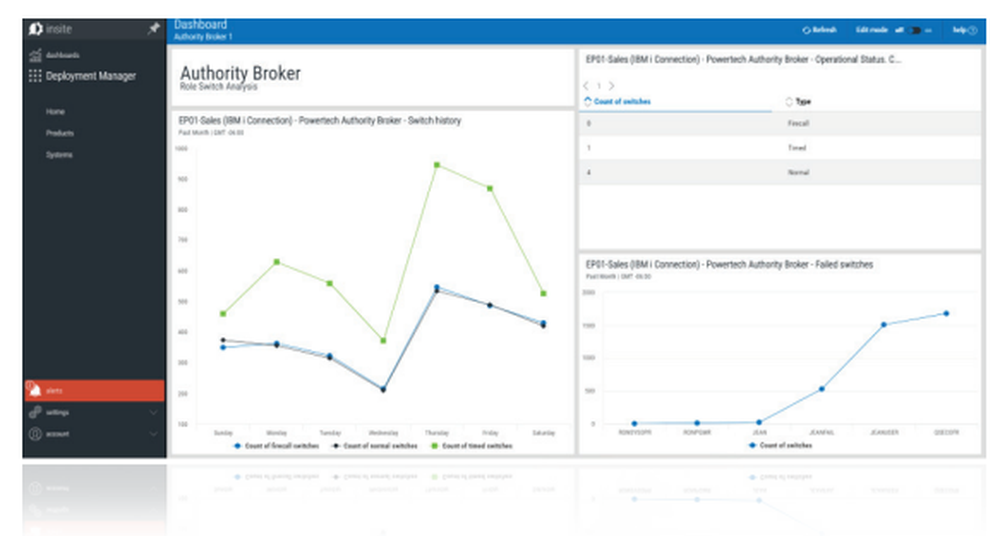This screenshot has width=1000, height=536.
Task: Click the Saturday axis label
Action: pos(543,433)
